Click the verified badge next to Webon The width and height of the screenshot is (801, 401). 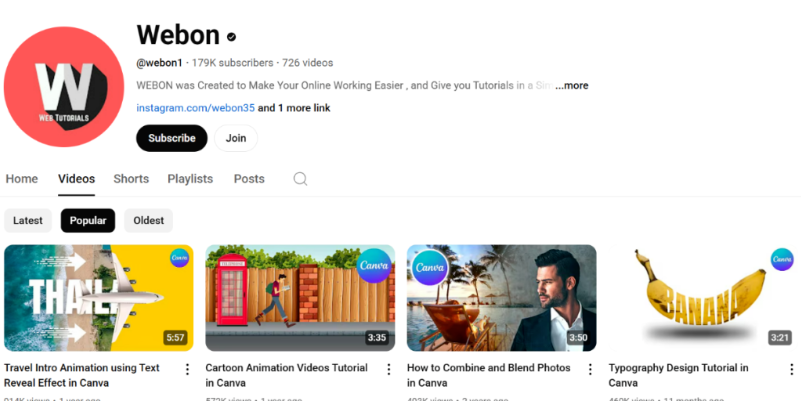tap(232, 36)
